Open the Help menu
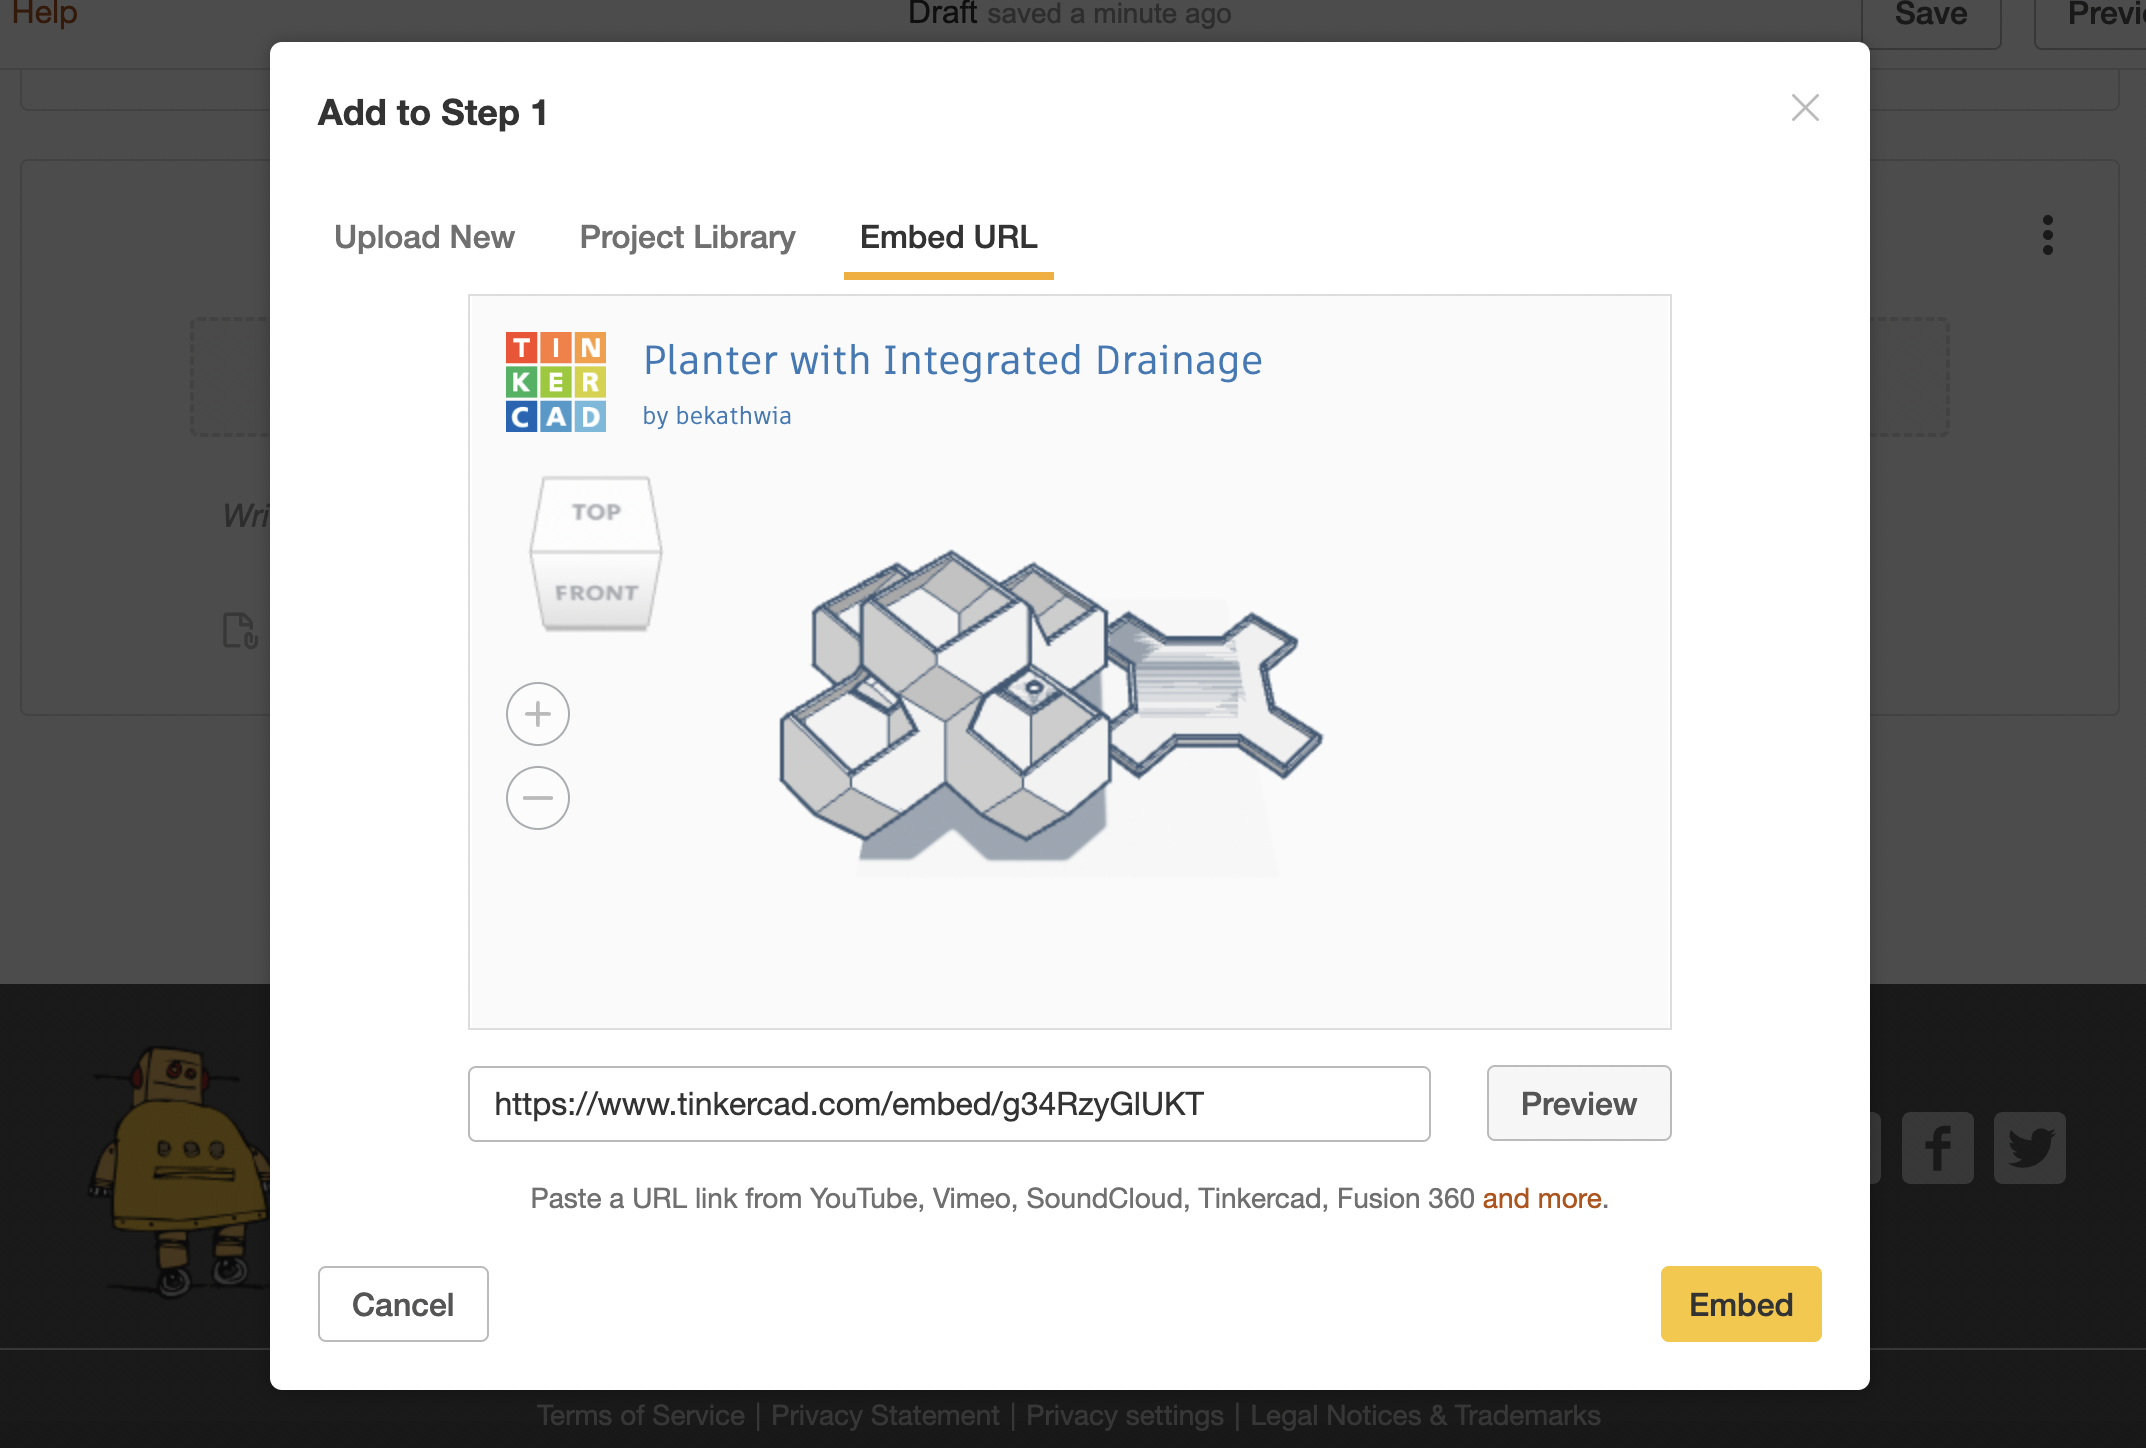Image resolution: width=2146 pixels, height=1448 pixels. tap(44, 13)
